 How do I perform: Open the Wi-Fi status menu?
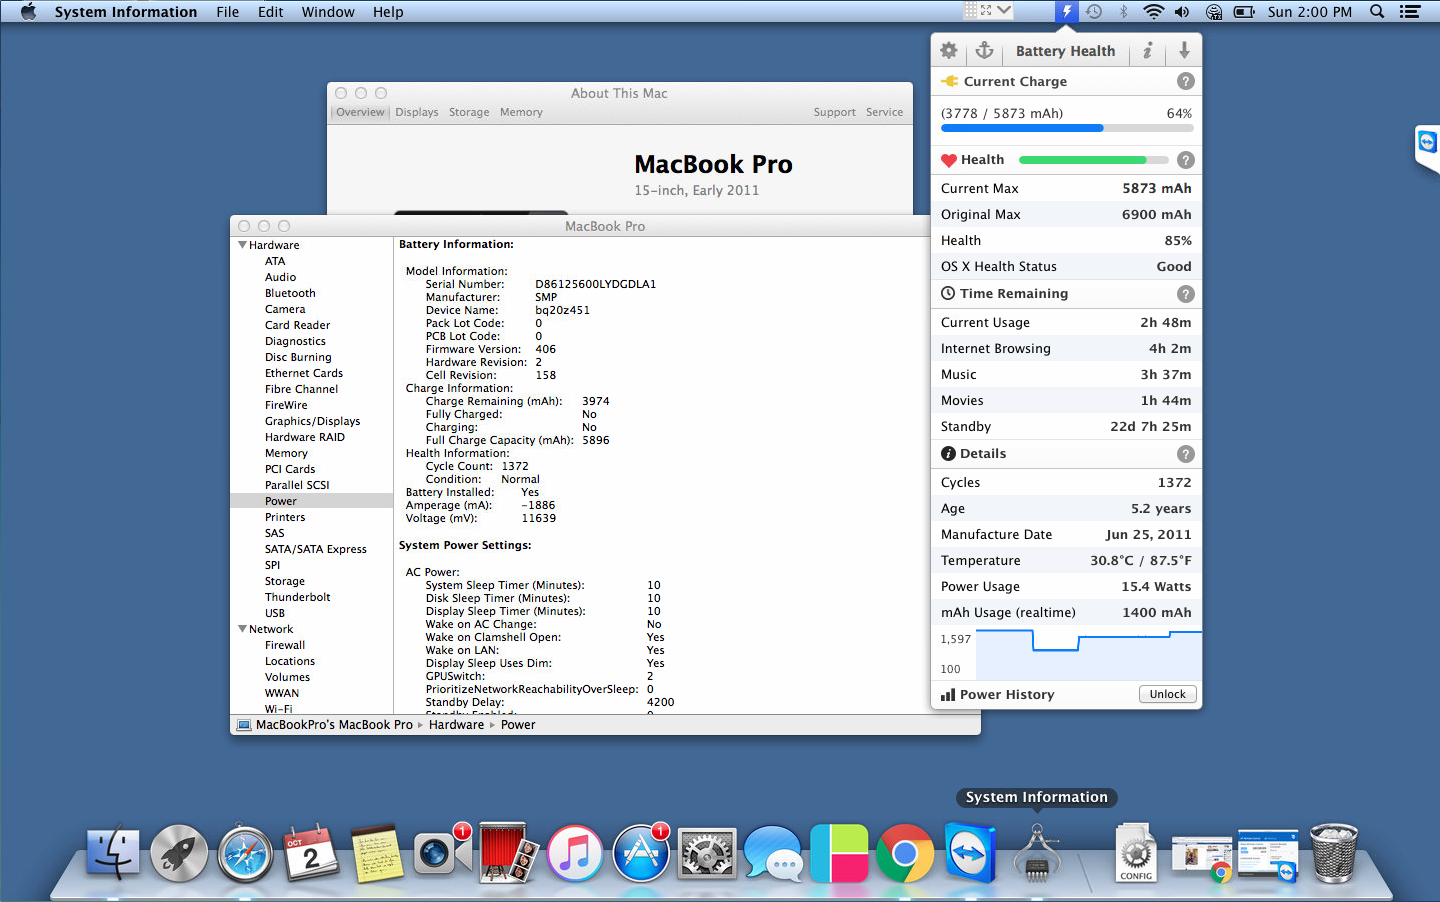tap(1153, 12)
